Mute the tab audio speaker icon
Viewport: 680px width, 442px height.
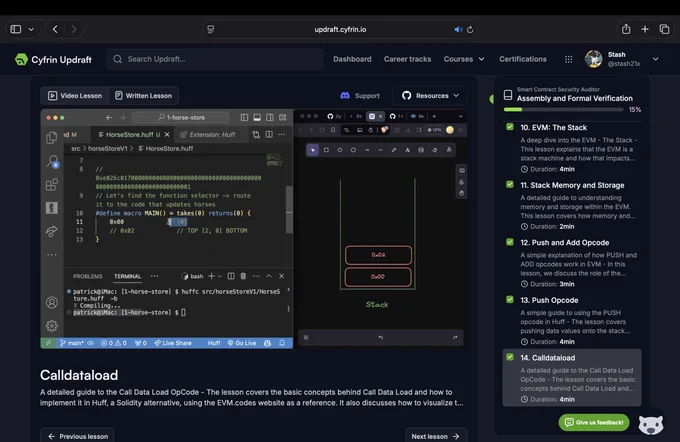click(458, 29)
